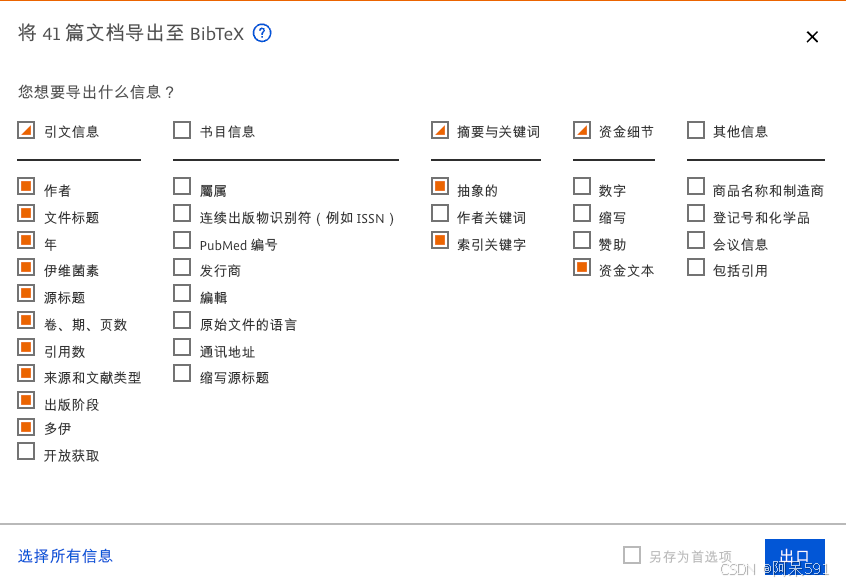The width and height of the screenshot is (846, 585).
Task: Disable the 资金文本 checkbox
Action: click(x=581, y=267)
